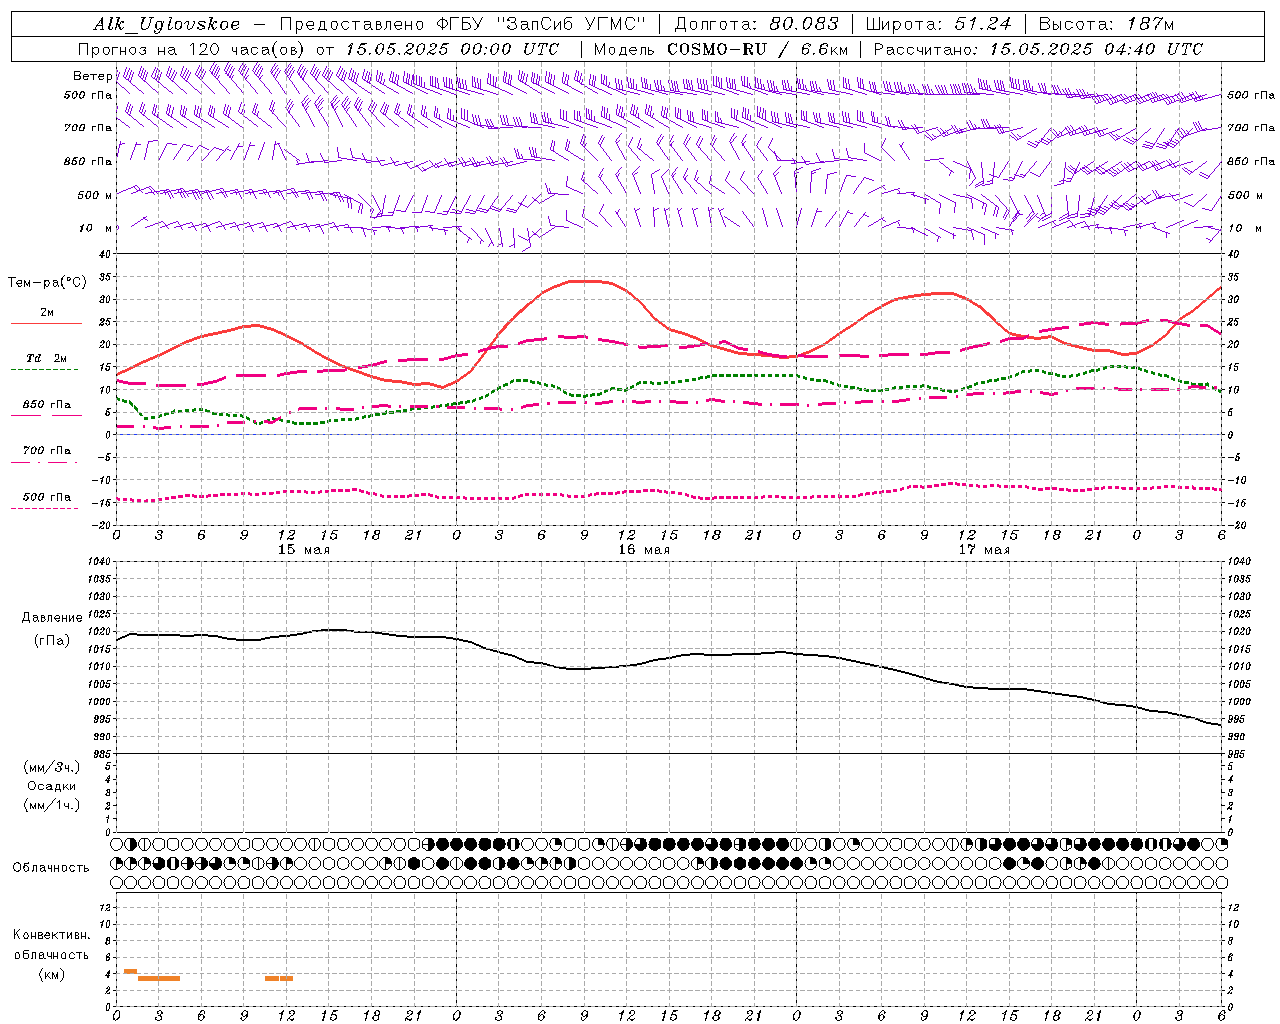Click the 850 гПа temperature legend entry

[x=47, y=405]
